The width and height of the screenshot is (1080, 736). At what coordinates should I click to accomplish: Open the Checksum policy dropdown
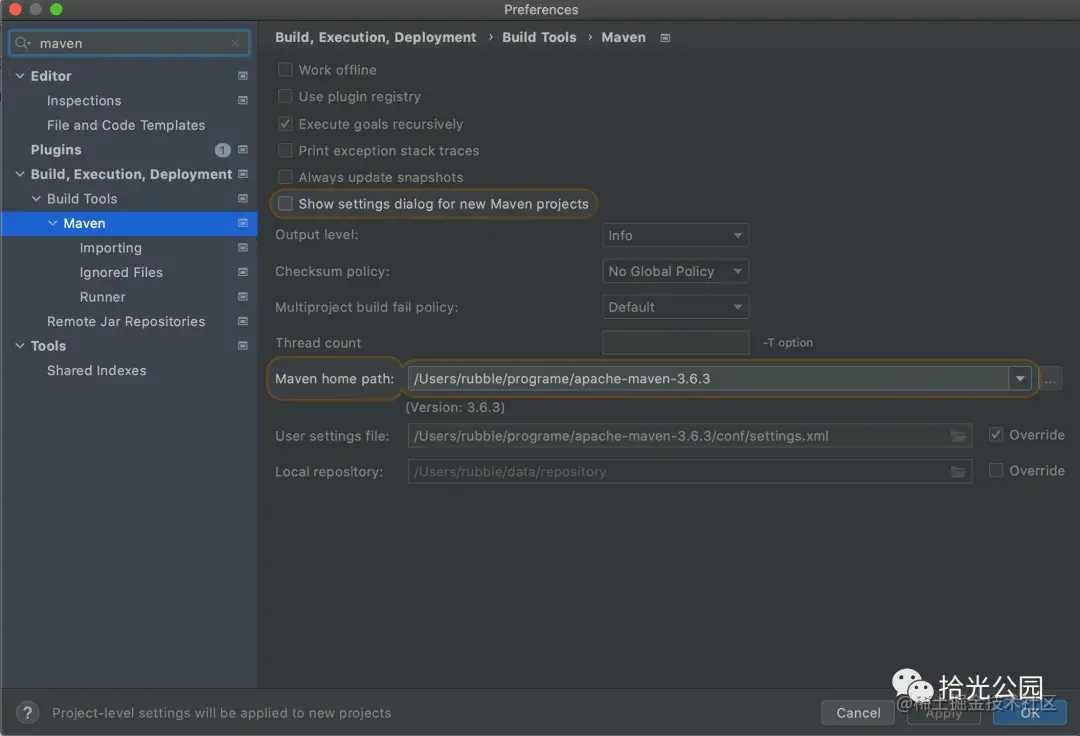pos(675,270)
